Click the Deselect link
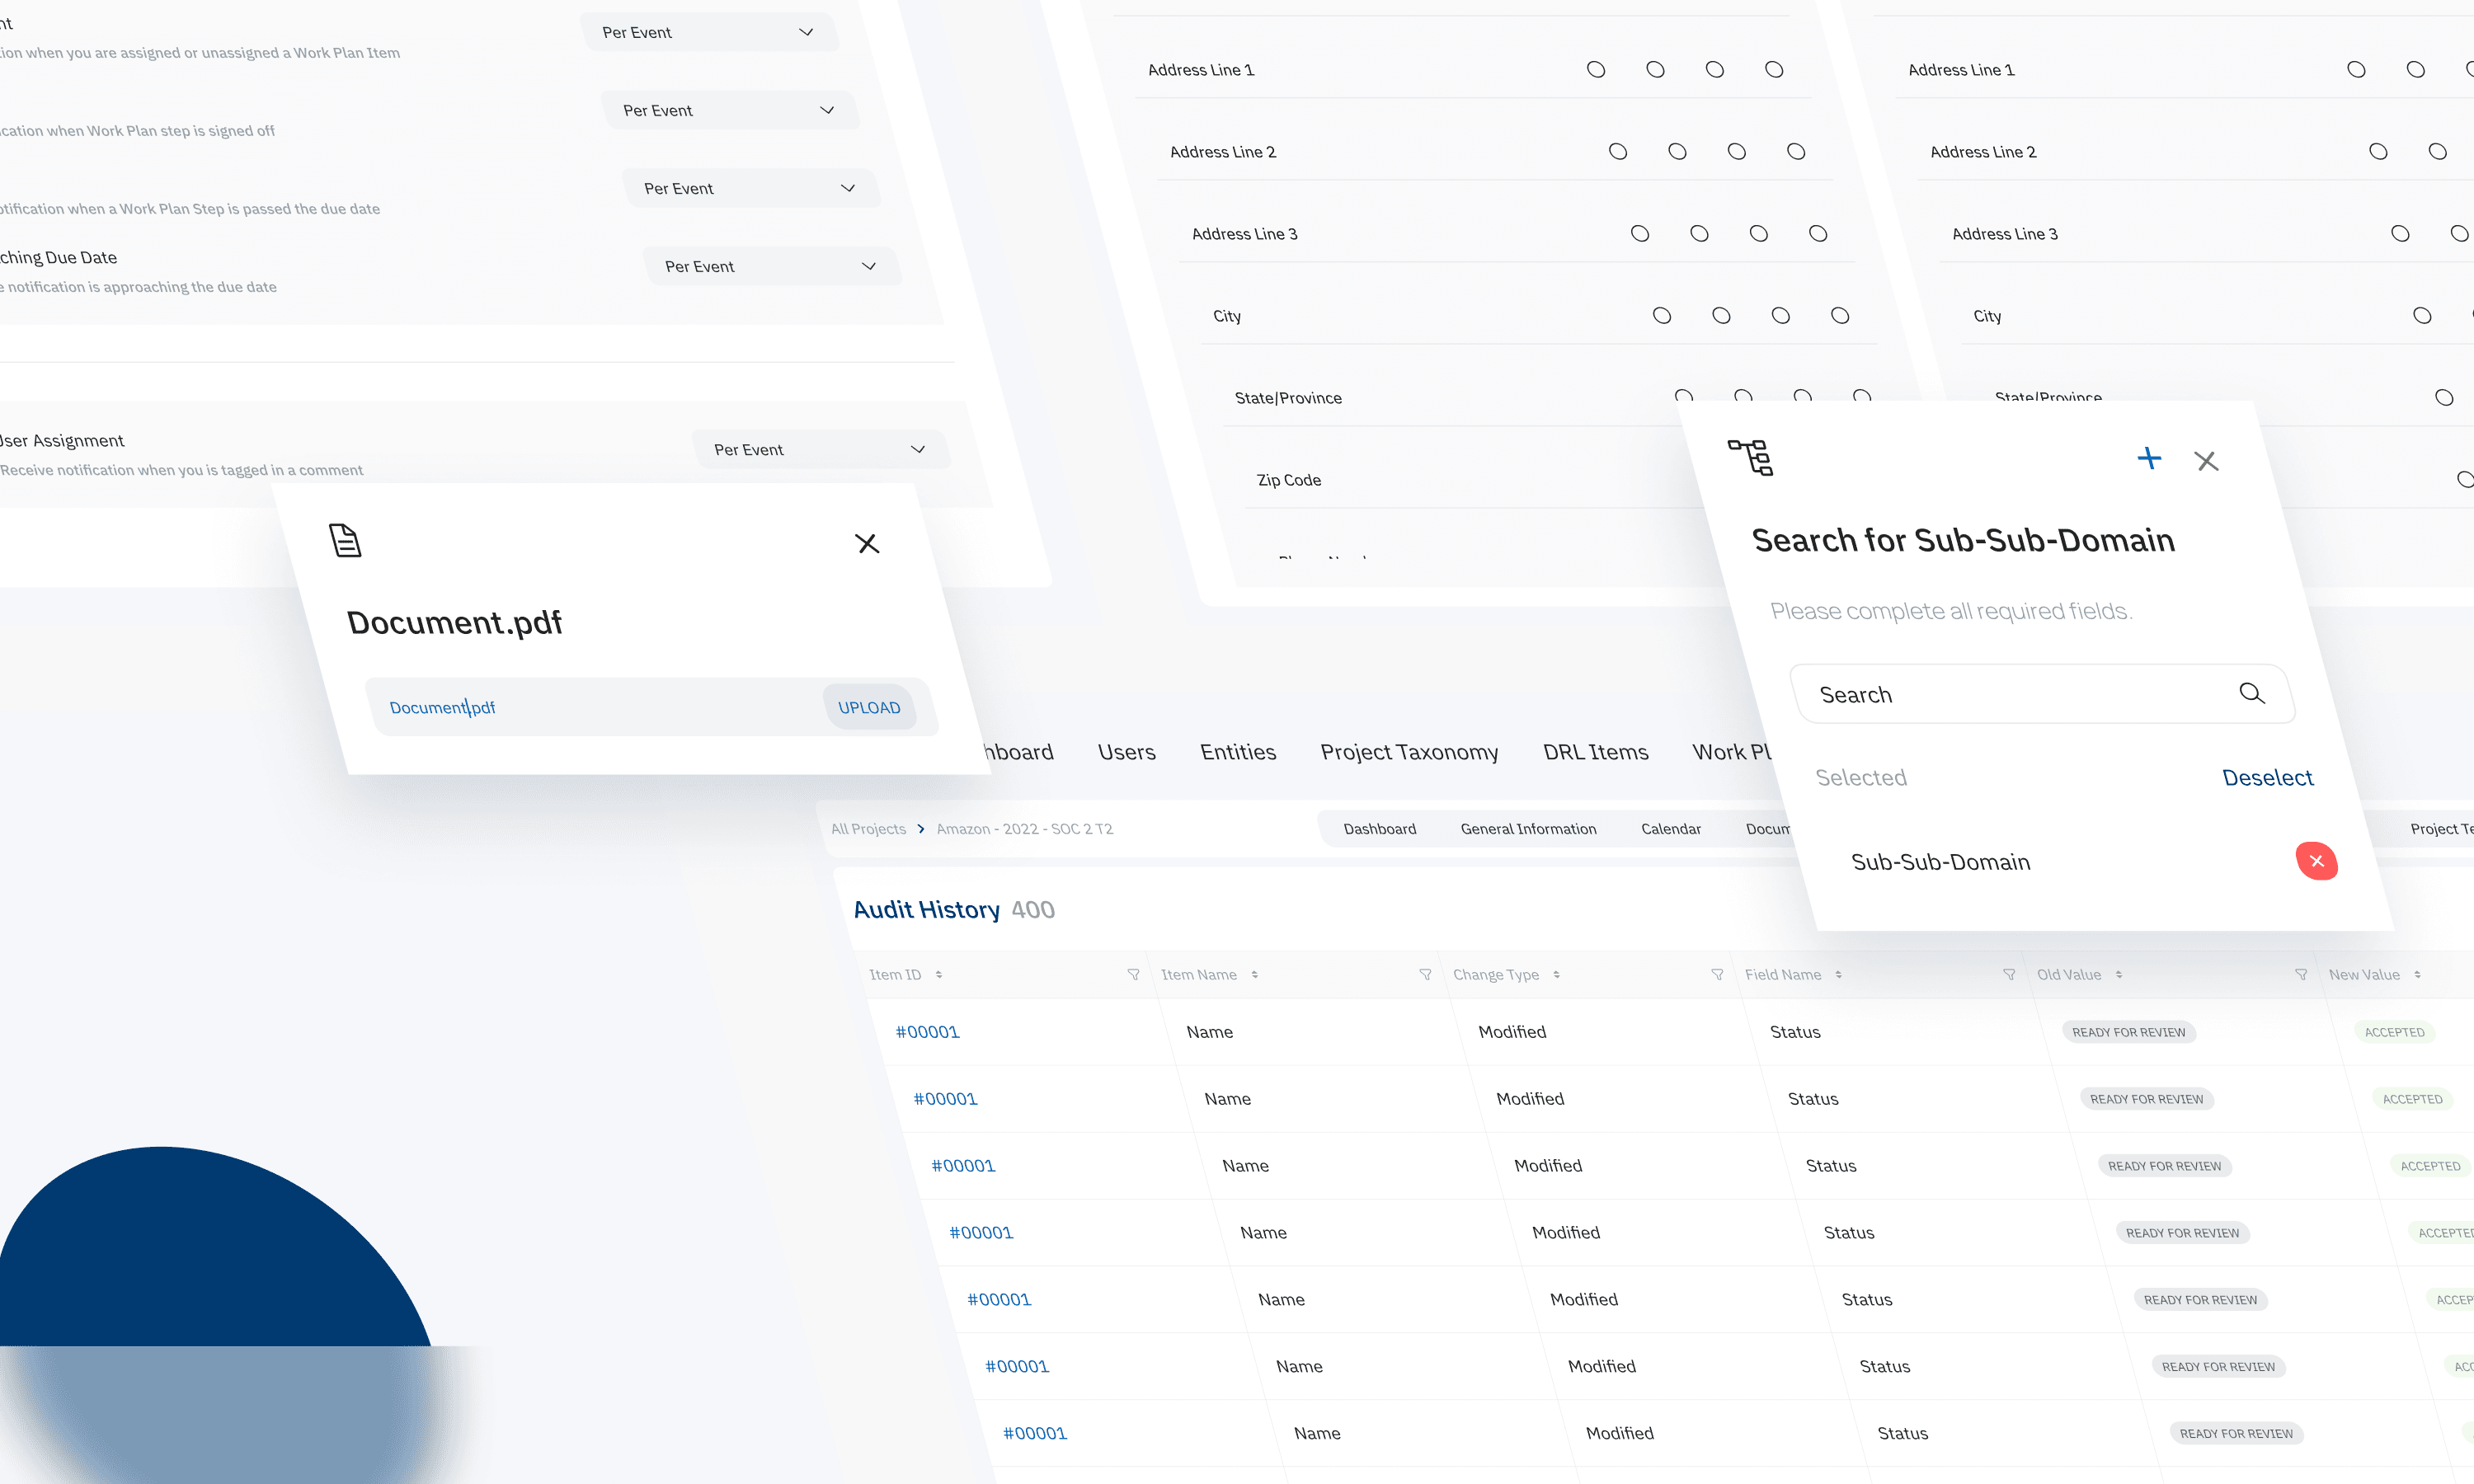This screenshot has width=2474, height=1484. point(2267,778)
